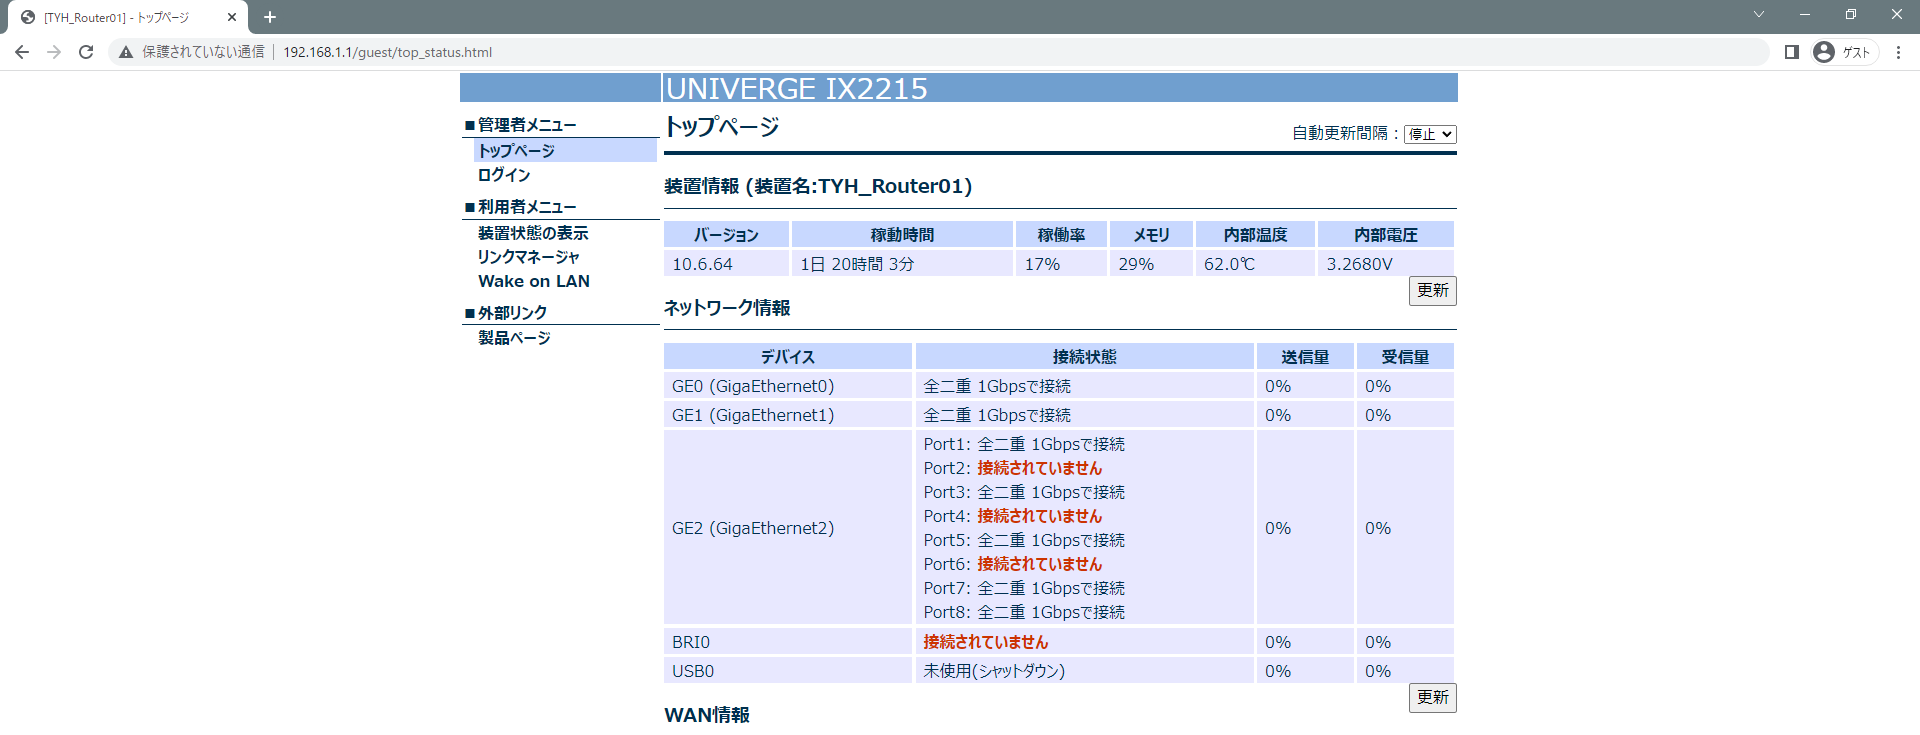Click the CPU utilization 17%

point(1042,264)
